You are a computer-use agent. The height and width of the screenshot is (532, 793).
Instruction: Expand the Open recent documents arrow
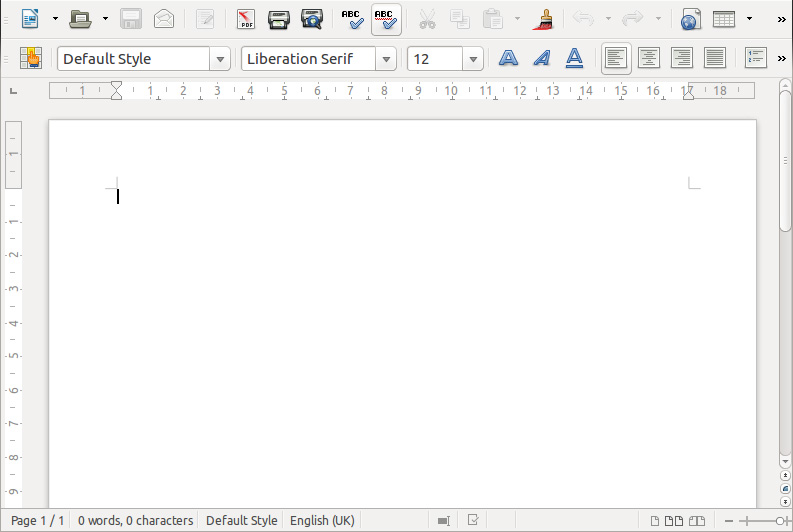pyautogui.click(x=105, y=19)
